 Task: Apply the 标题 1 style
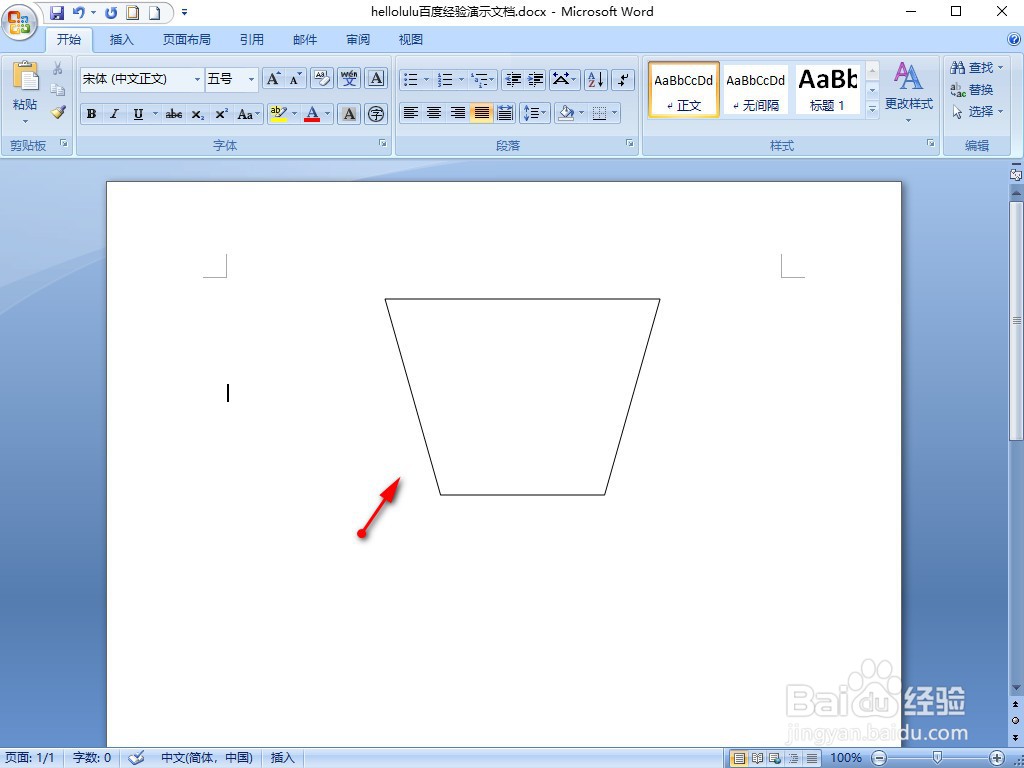pyautogui.click(x=827, y=90)
